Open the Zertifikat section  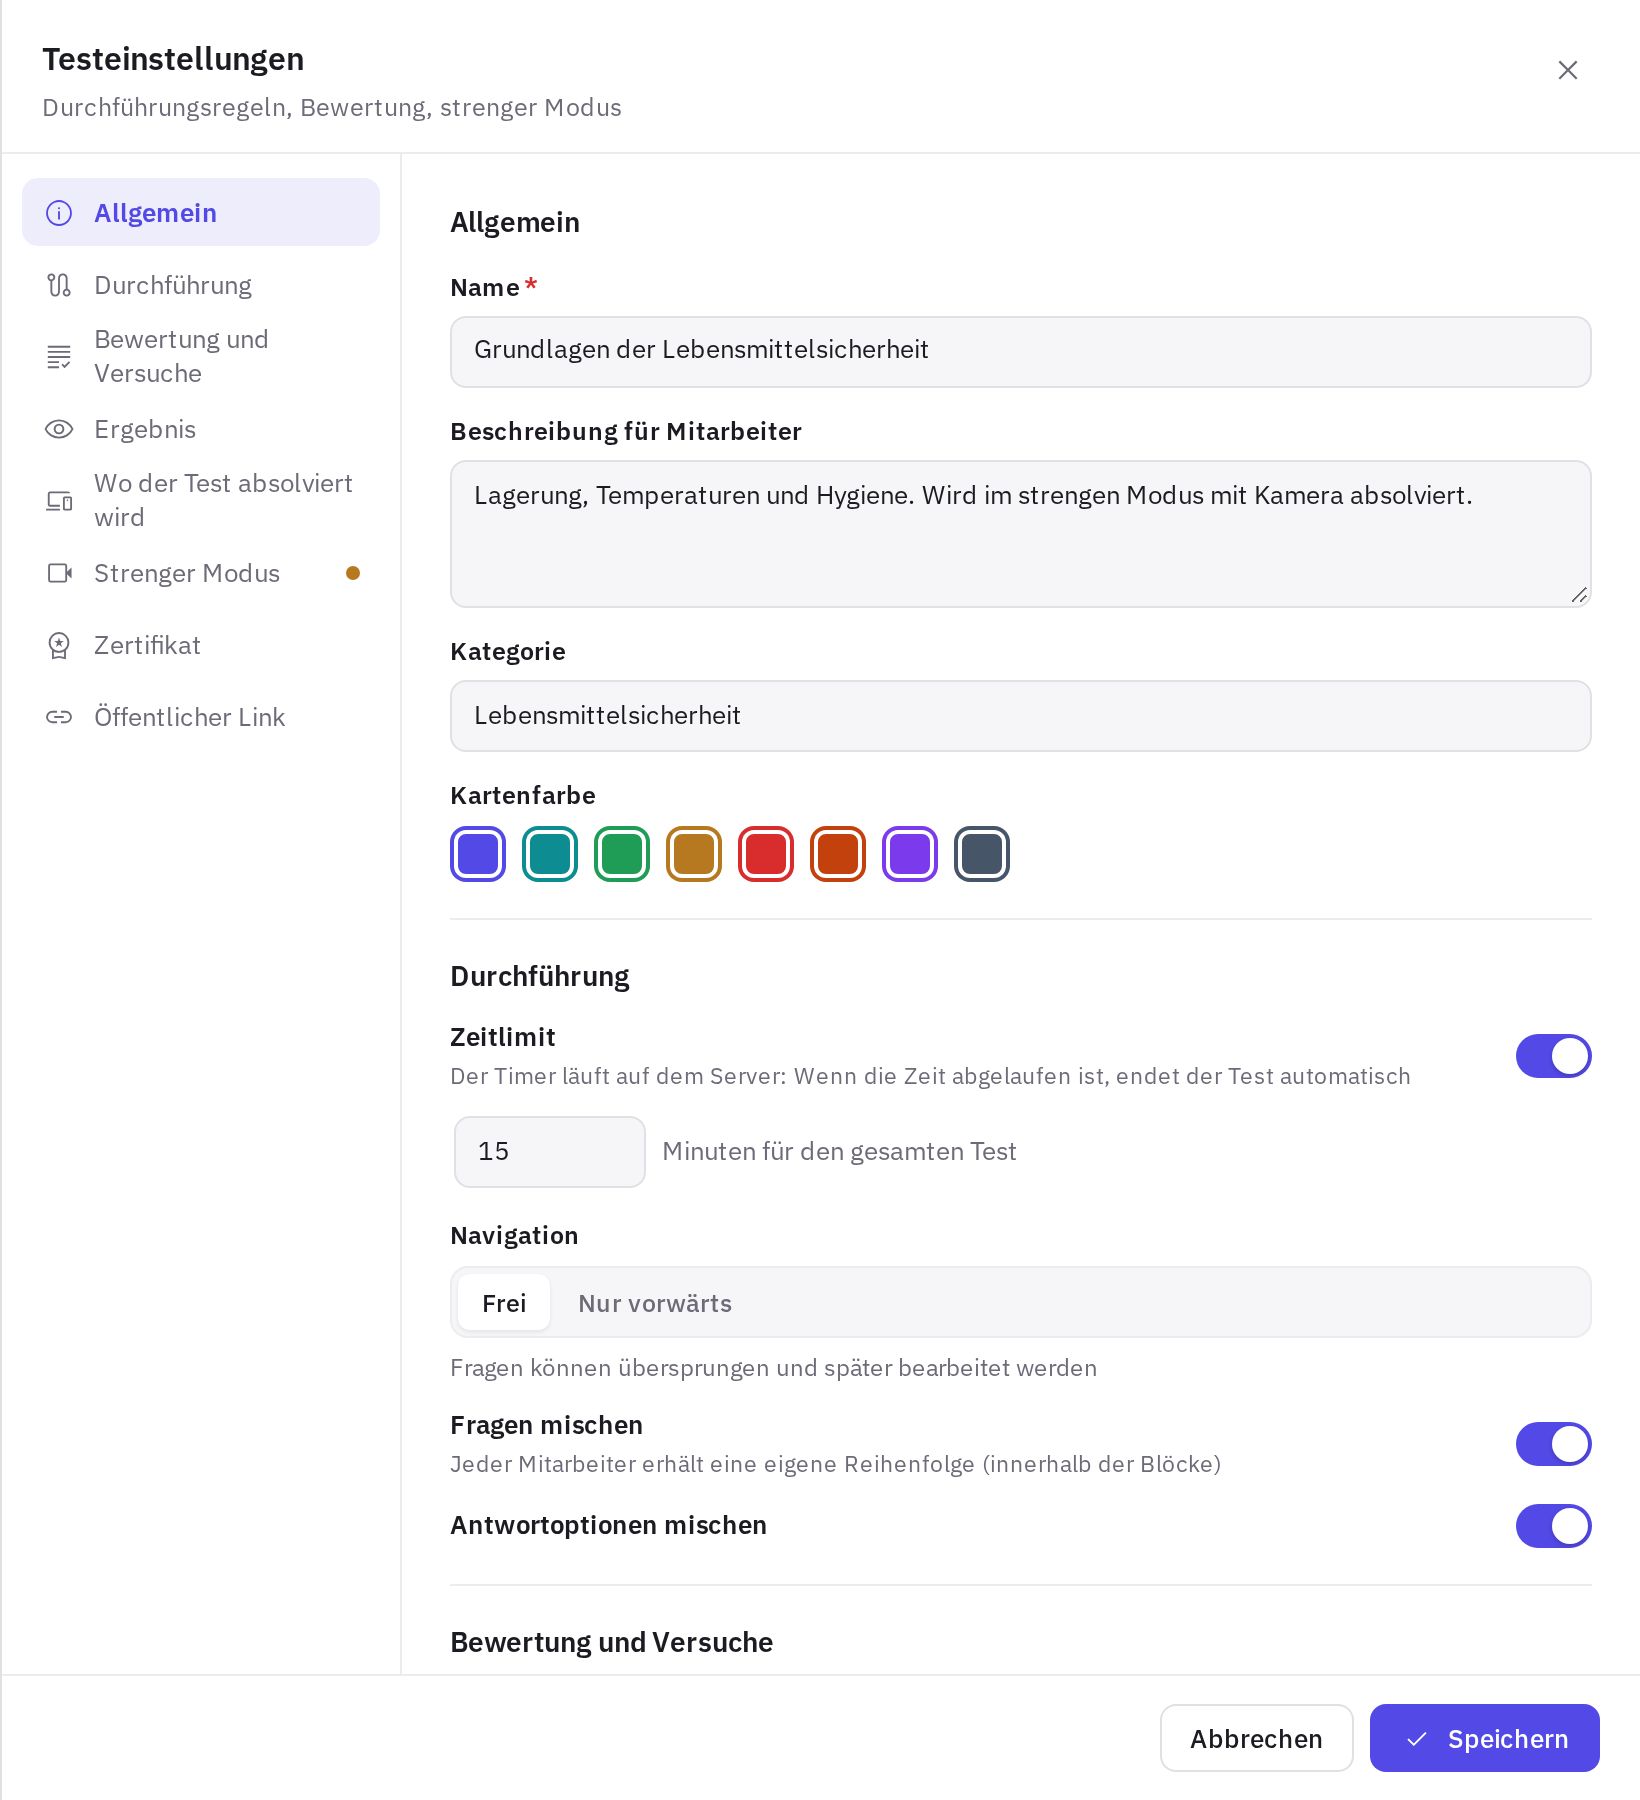pos(201,645)
